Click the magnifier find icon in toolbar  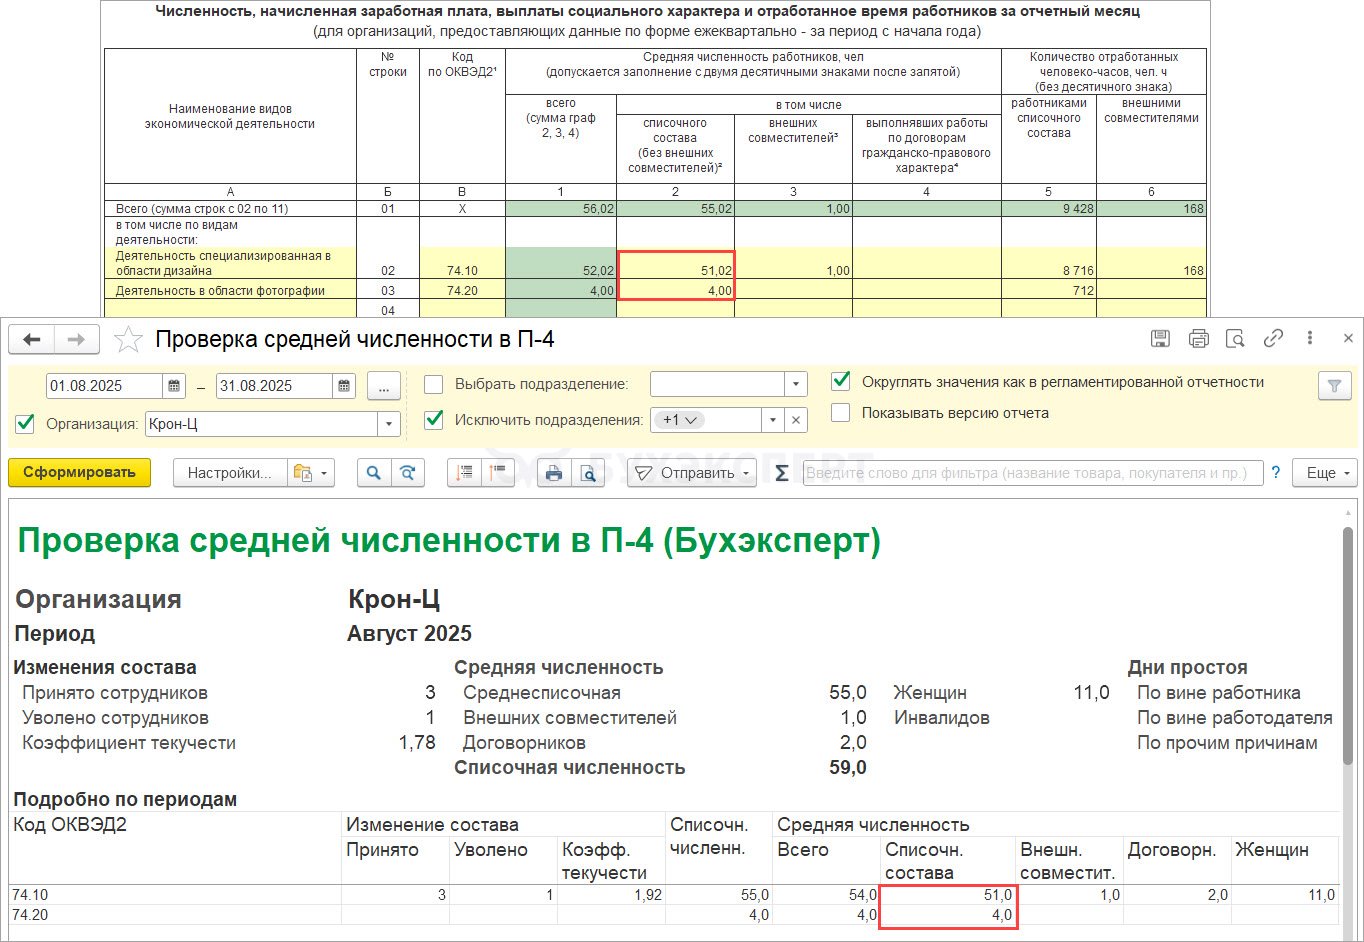point(374,473)
